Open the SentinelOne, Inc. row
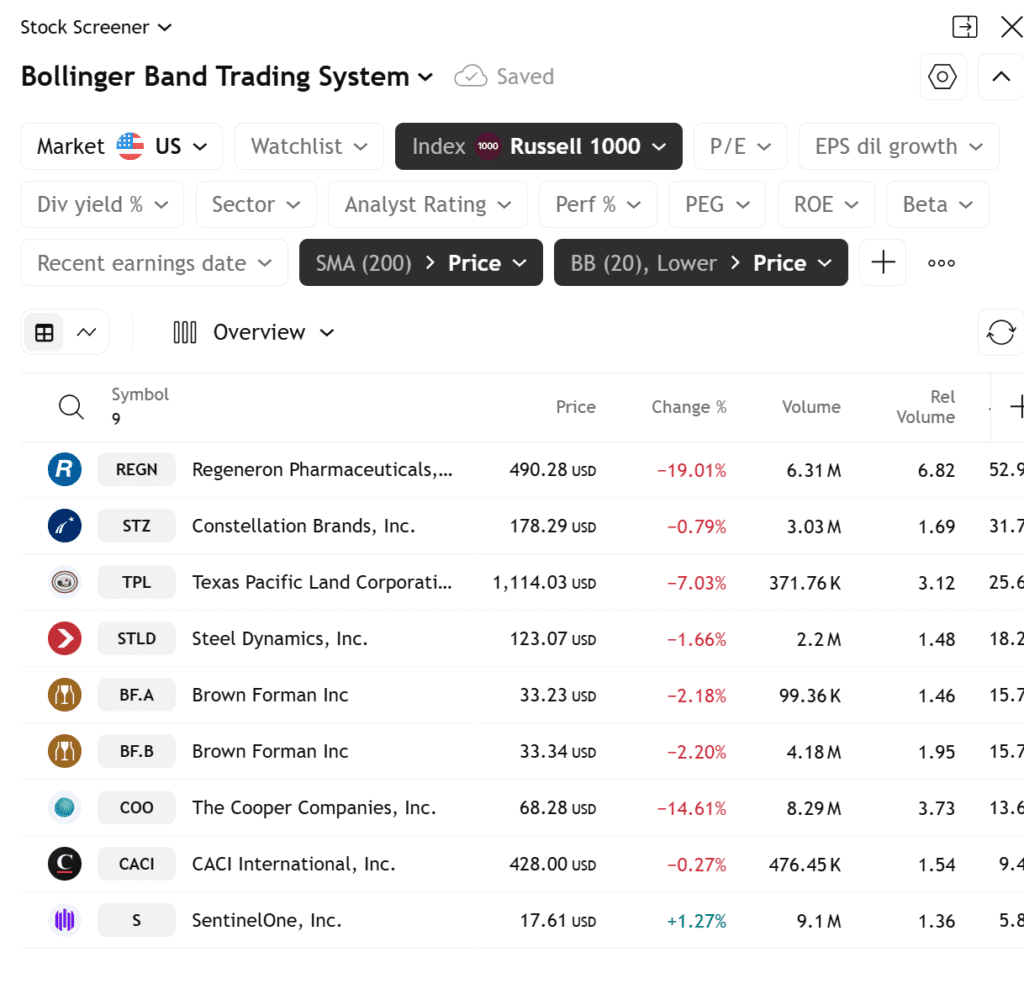This screenshot has height=984, width=1024. 266,921
